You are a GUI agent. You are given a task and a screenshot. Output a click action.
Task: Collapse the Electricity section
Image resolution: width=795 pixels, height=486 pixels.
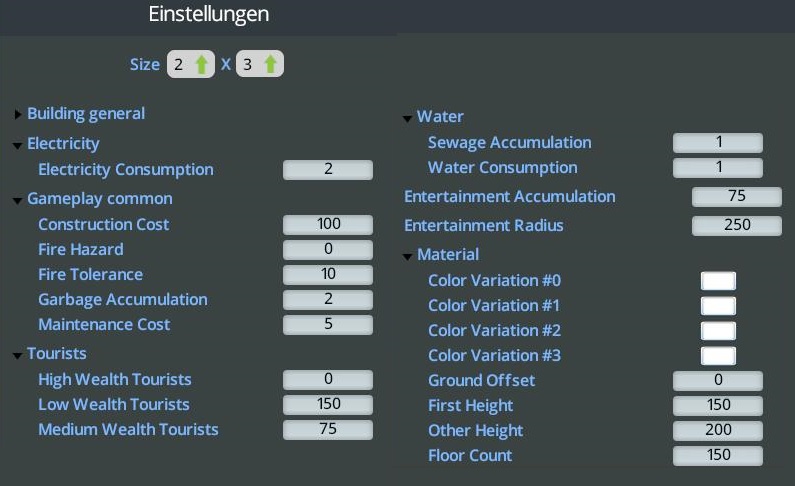18,145
